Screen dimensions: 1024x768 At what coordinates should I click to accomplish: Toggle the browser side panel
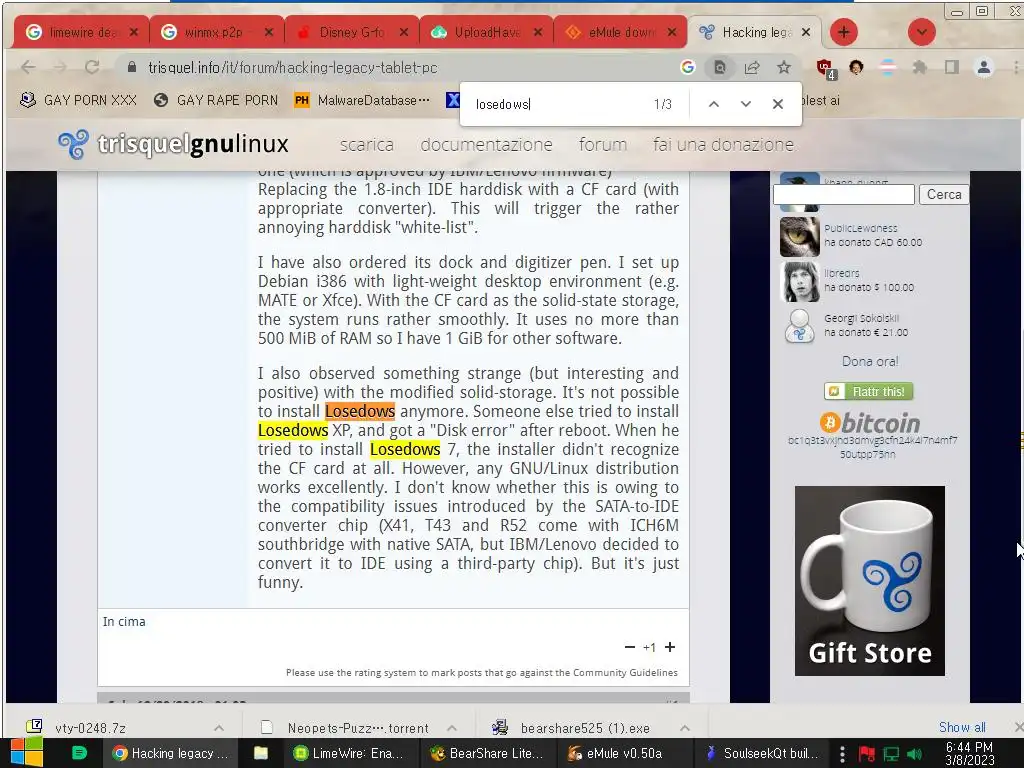952,67
